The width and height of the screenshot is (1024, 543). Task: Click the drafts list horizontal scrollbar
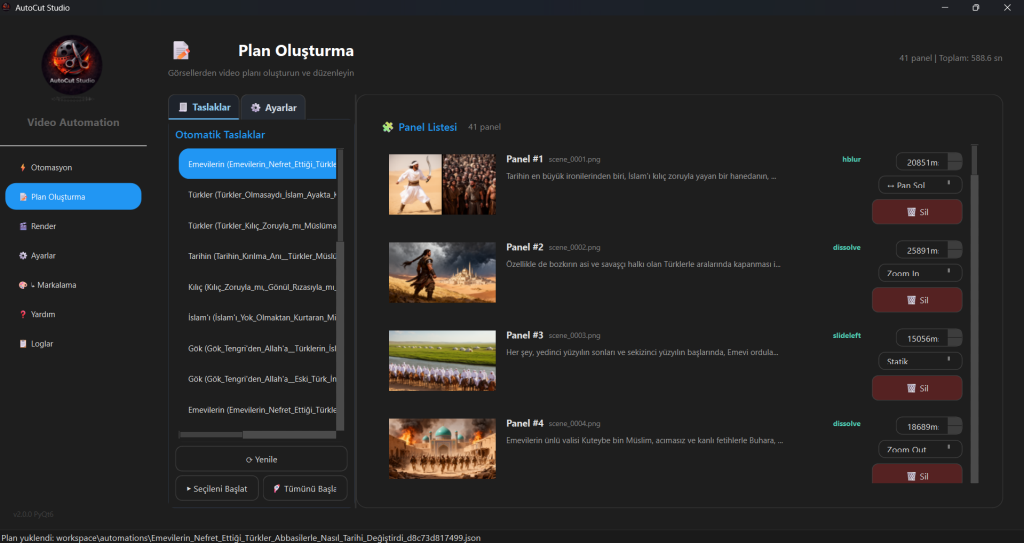(258, 435)
